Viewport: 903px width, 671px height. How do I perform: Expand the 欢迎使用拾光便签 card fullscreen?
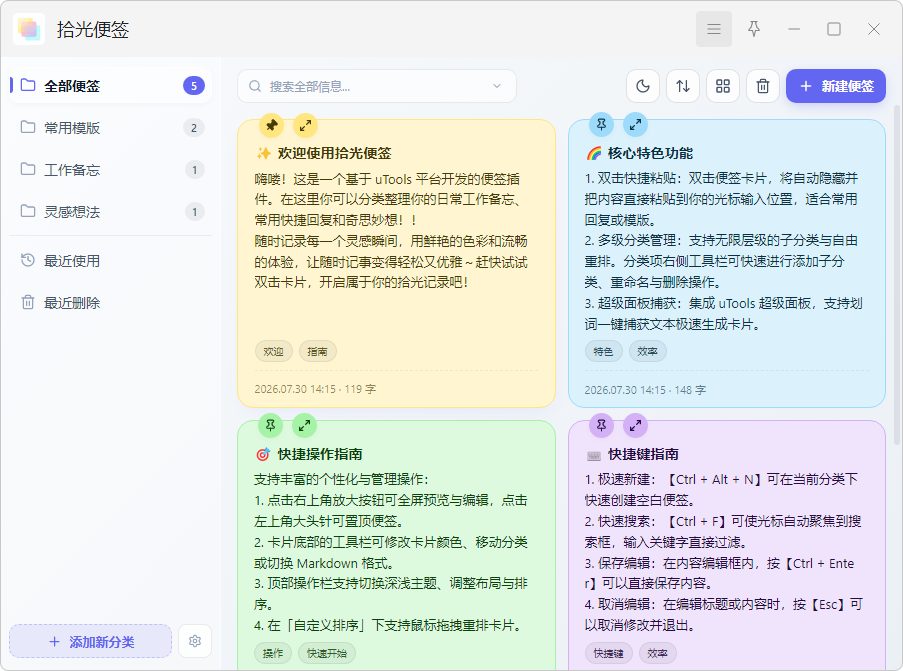pos(305,125)
